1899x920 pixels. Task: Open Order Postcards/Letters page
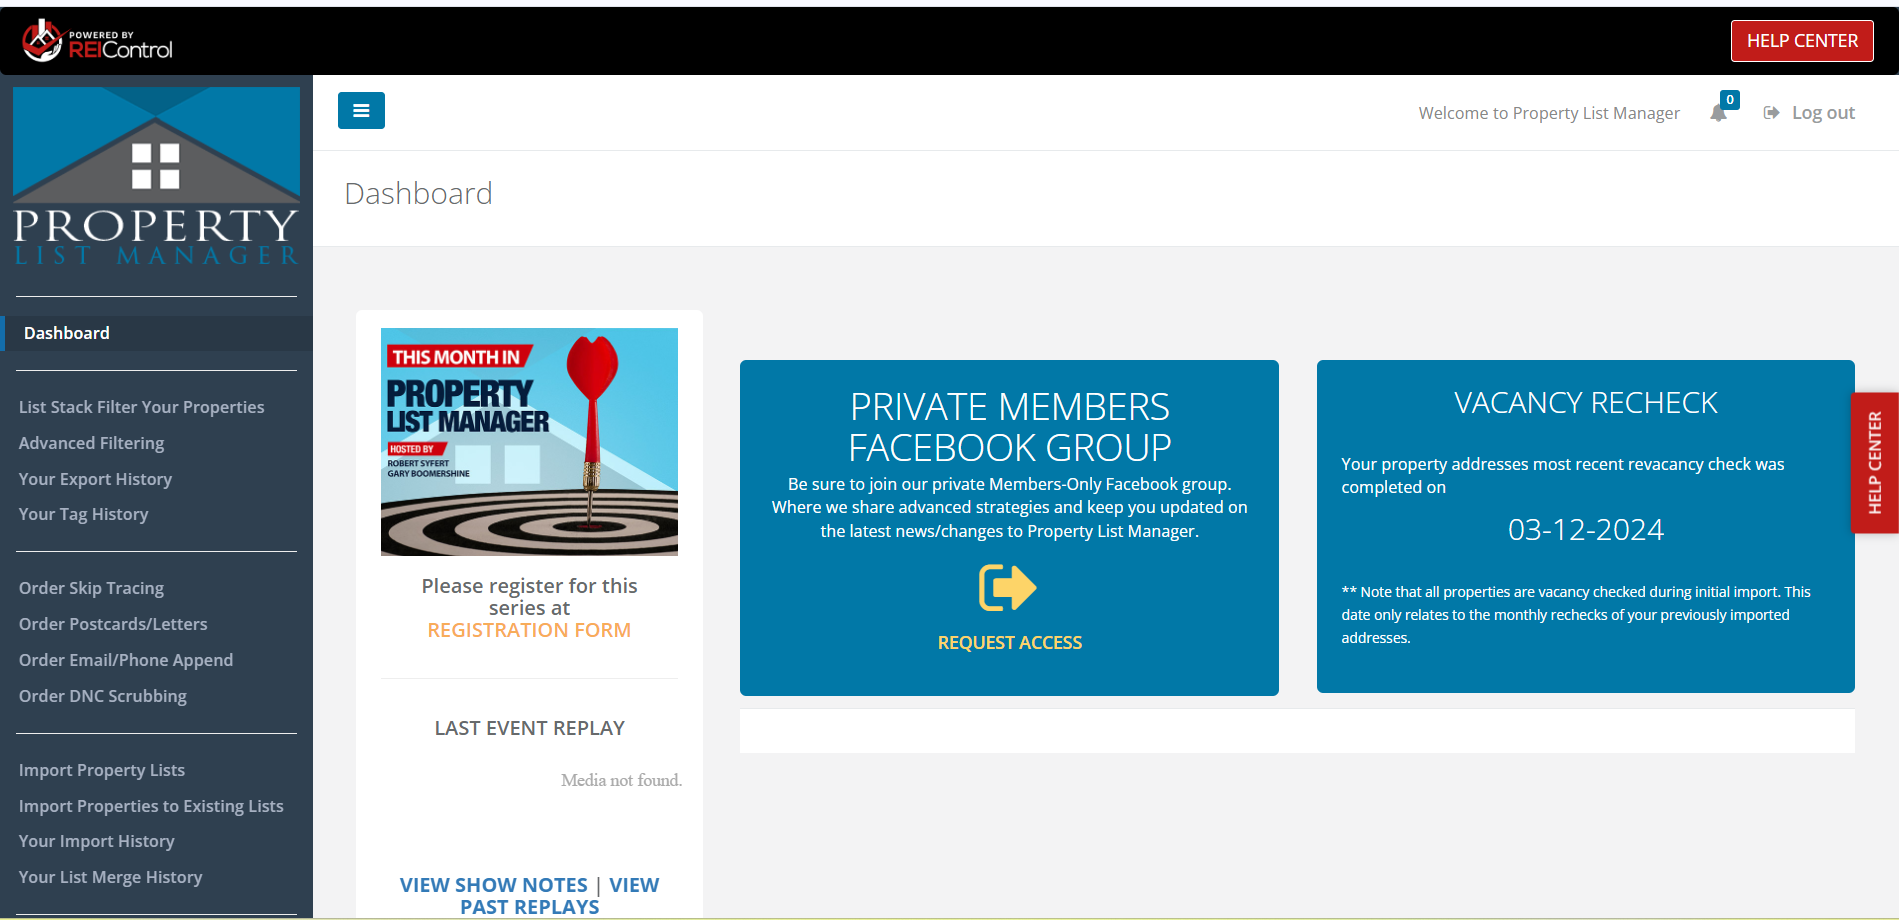pos(113,623)
